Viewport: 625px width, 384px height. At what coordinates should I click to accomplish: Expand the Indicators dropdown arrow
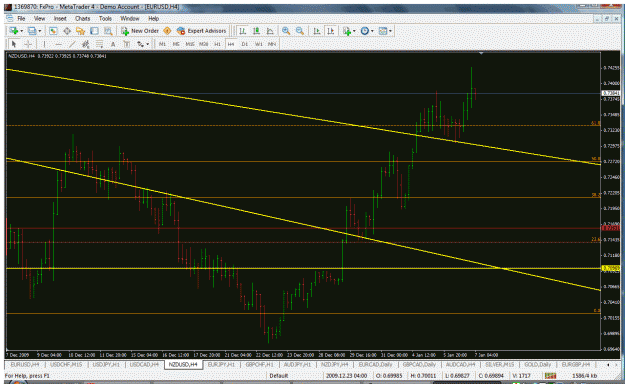tap(354, 31)
